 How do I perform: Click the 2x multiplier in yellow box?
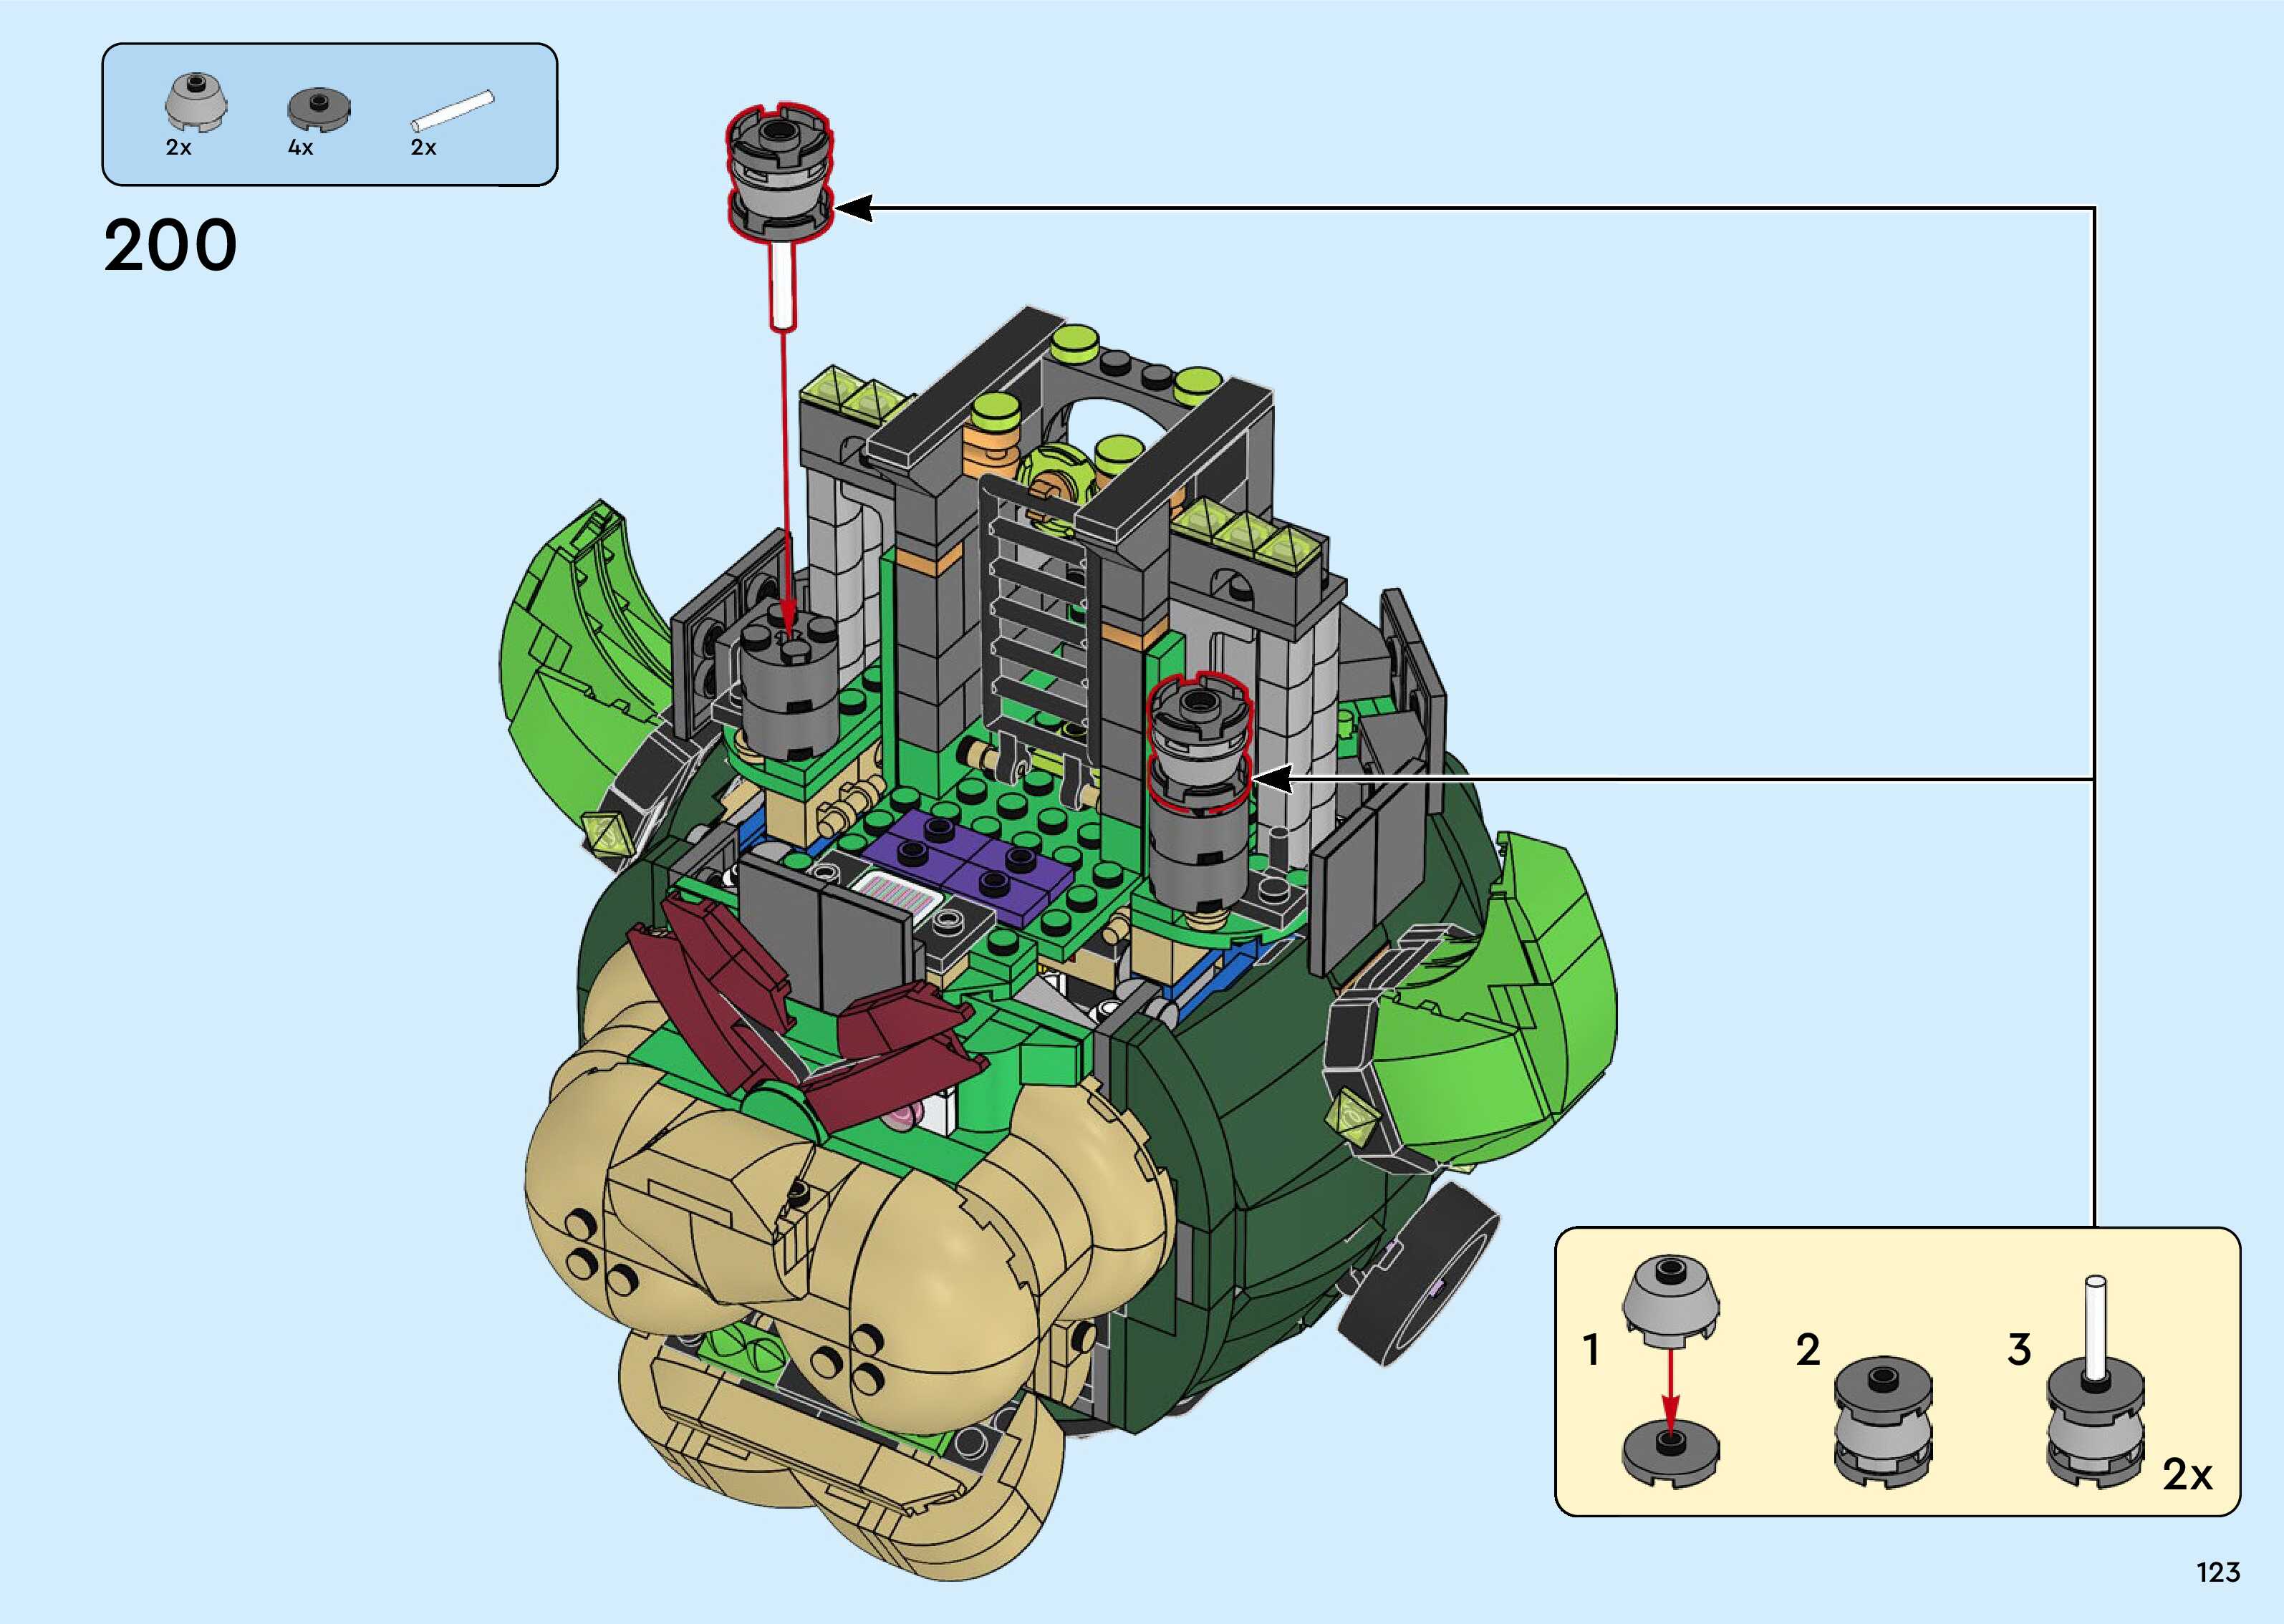tap(2187, 1474)
